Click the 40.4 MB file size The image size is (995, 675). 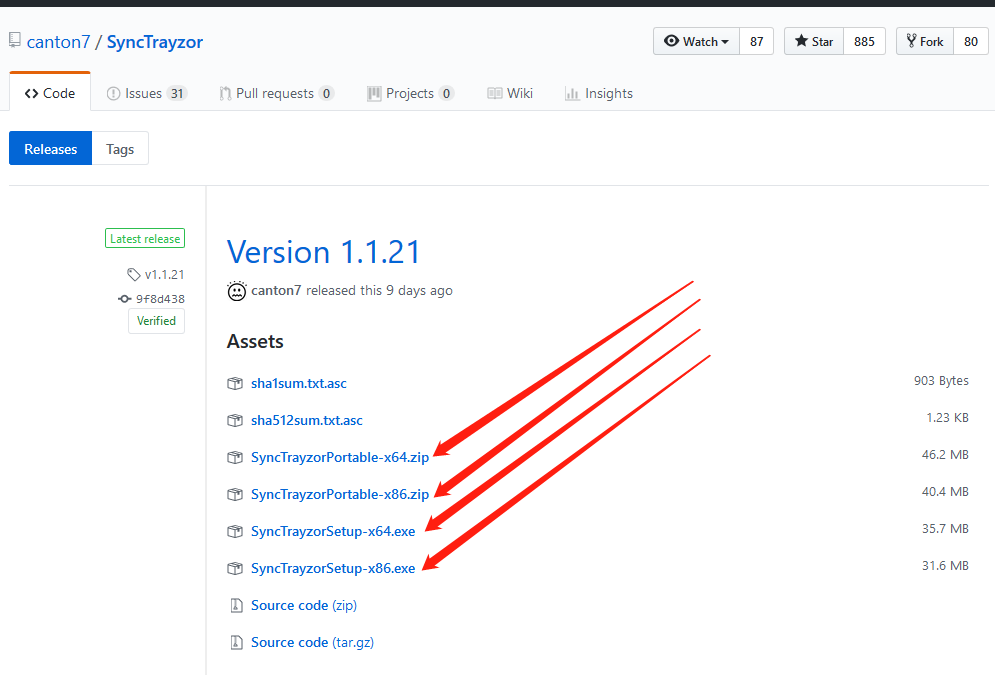(946, 492)
